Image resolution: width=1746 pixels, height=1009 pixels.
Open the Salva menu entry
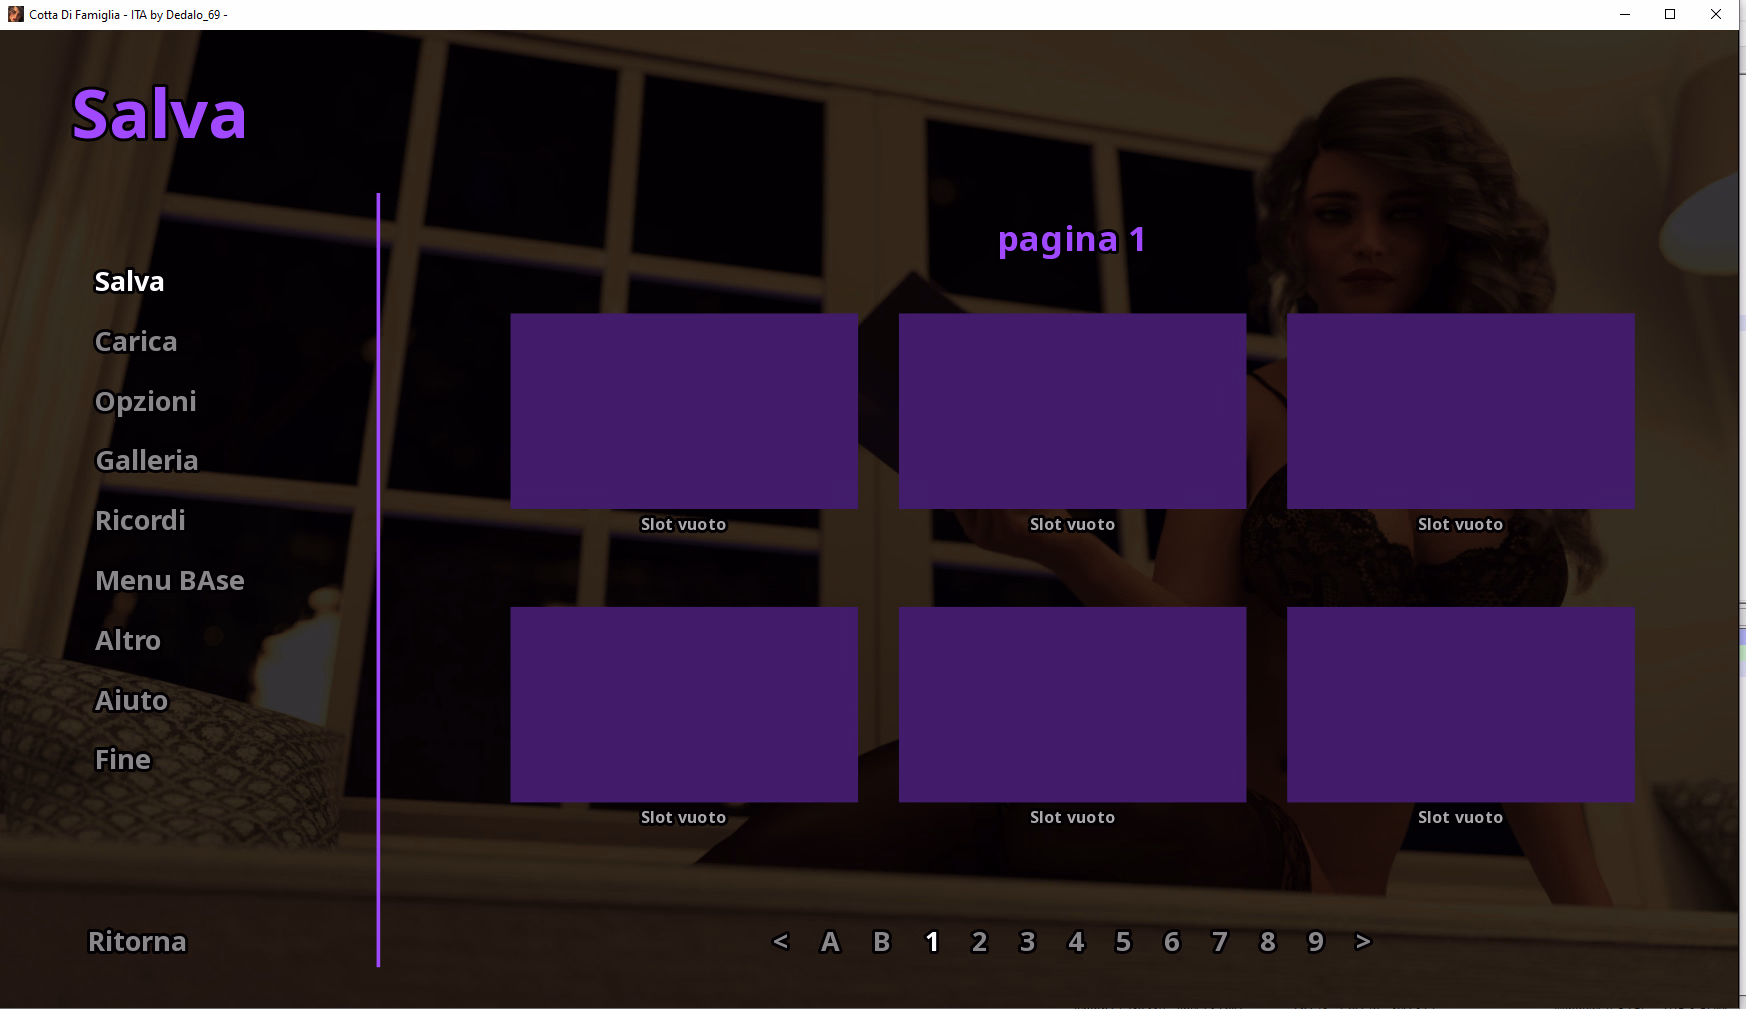(x=129, y=282)
